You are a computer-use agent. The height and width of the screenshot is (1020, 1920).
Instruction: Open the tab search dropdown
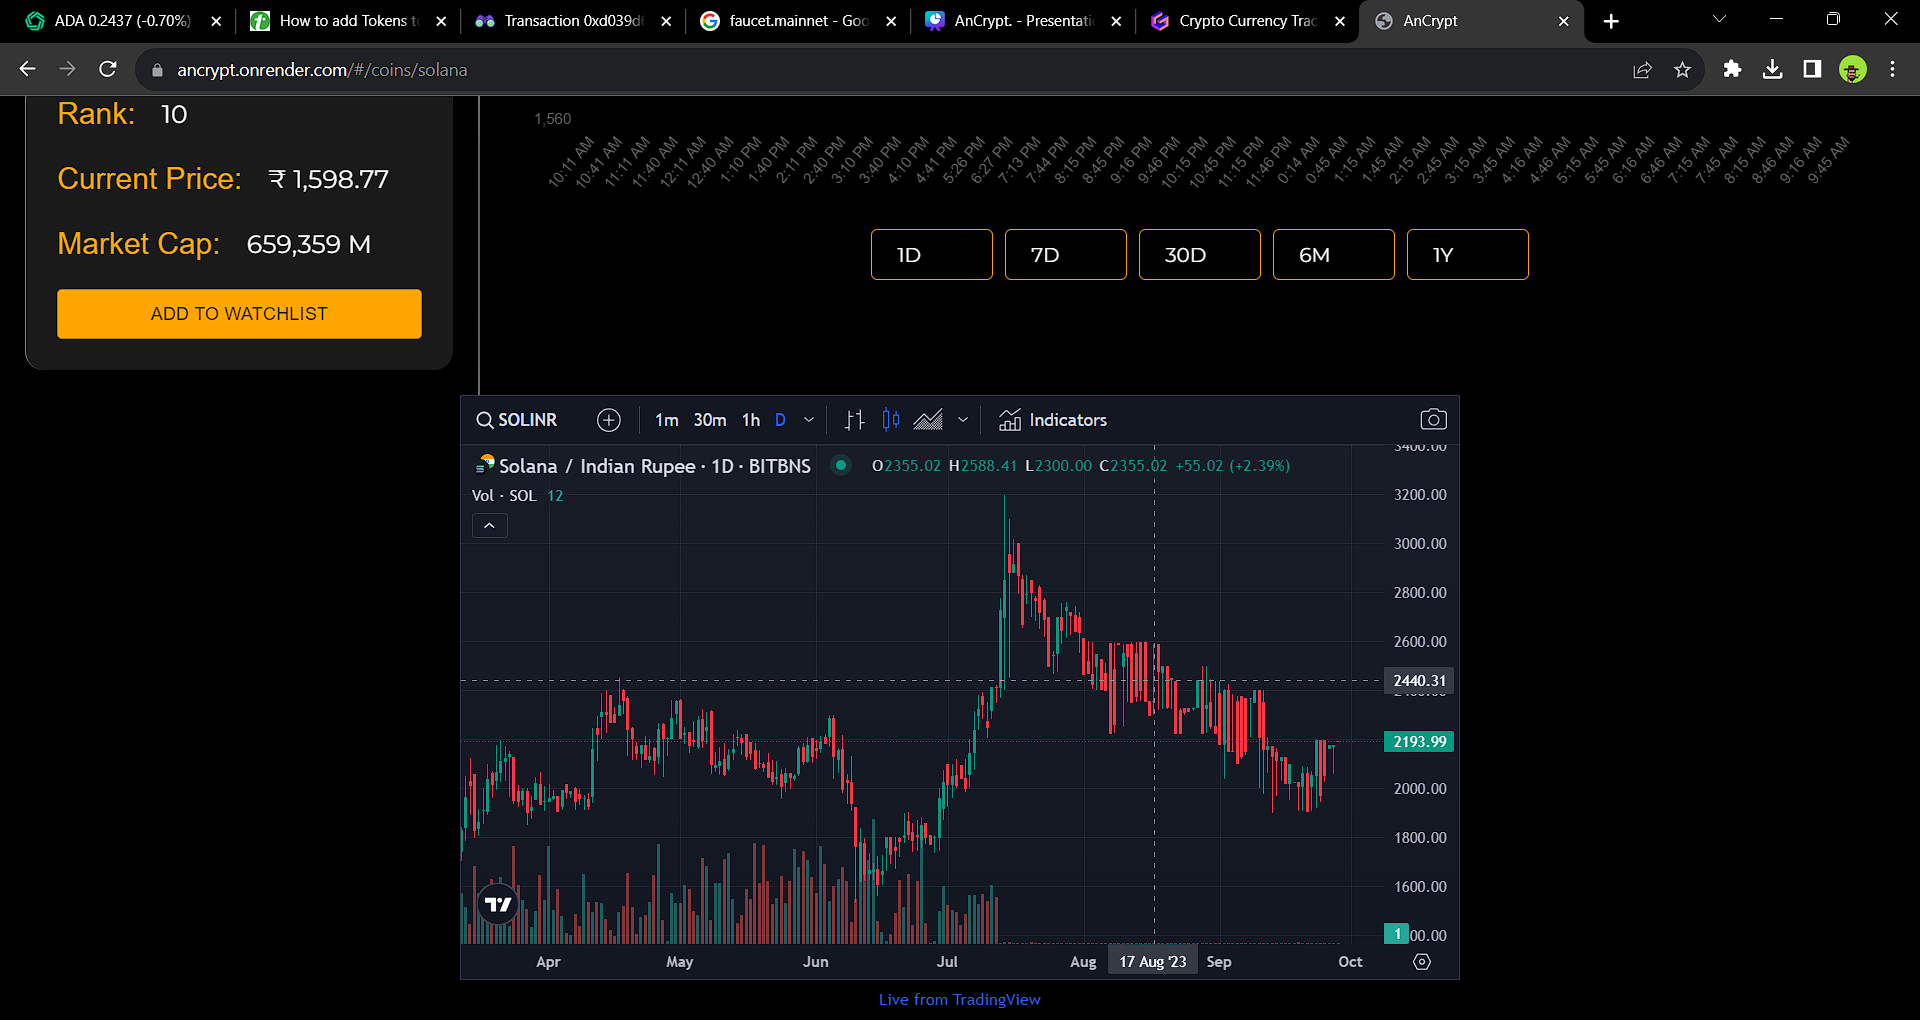[1719, 20]
